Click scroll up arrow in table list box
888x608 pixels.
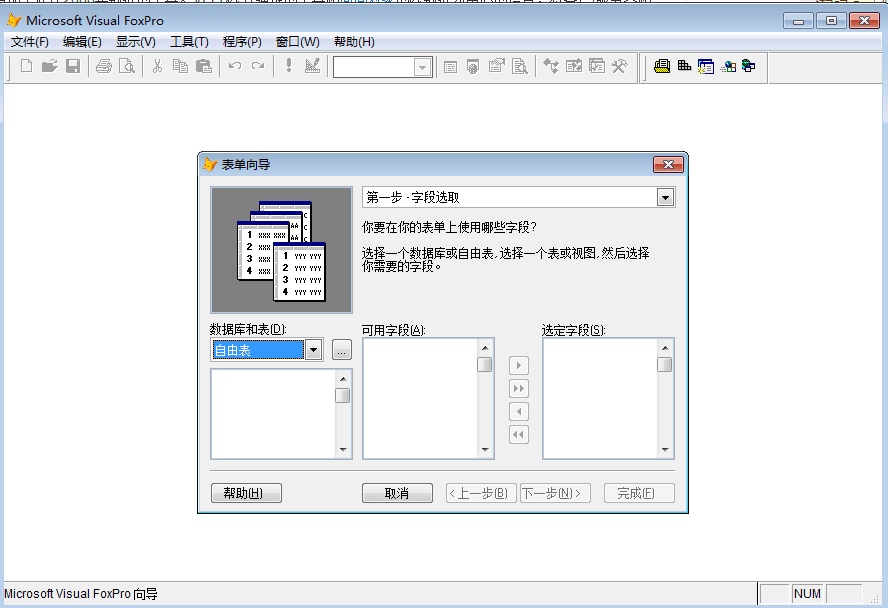click(343, 379)
